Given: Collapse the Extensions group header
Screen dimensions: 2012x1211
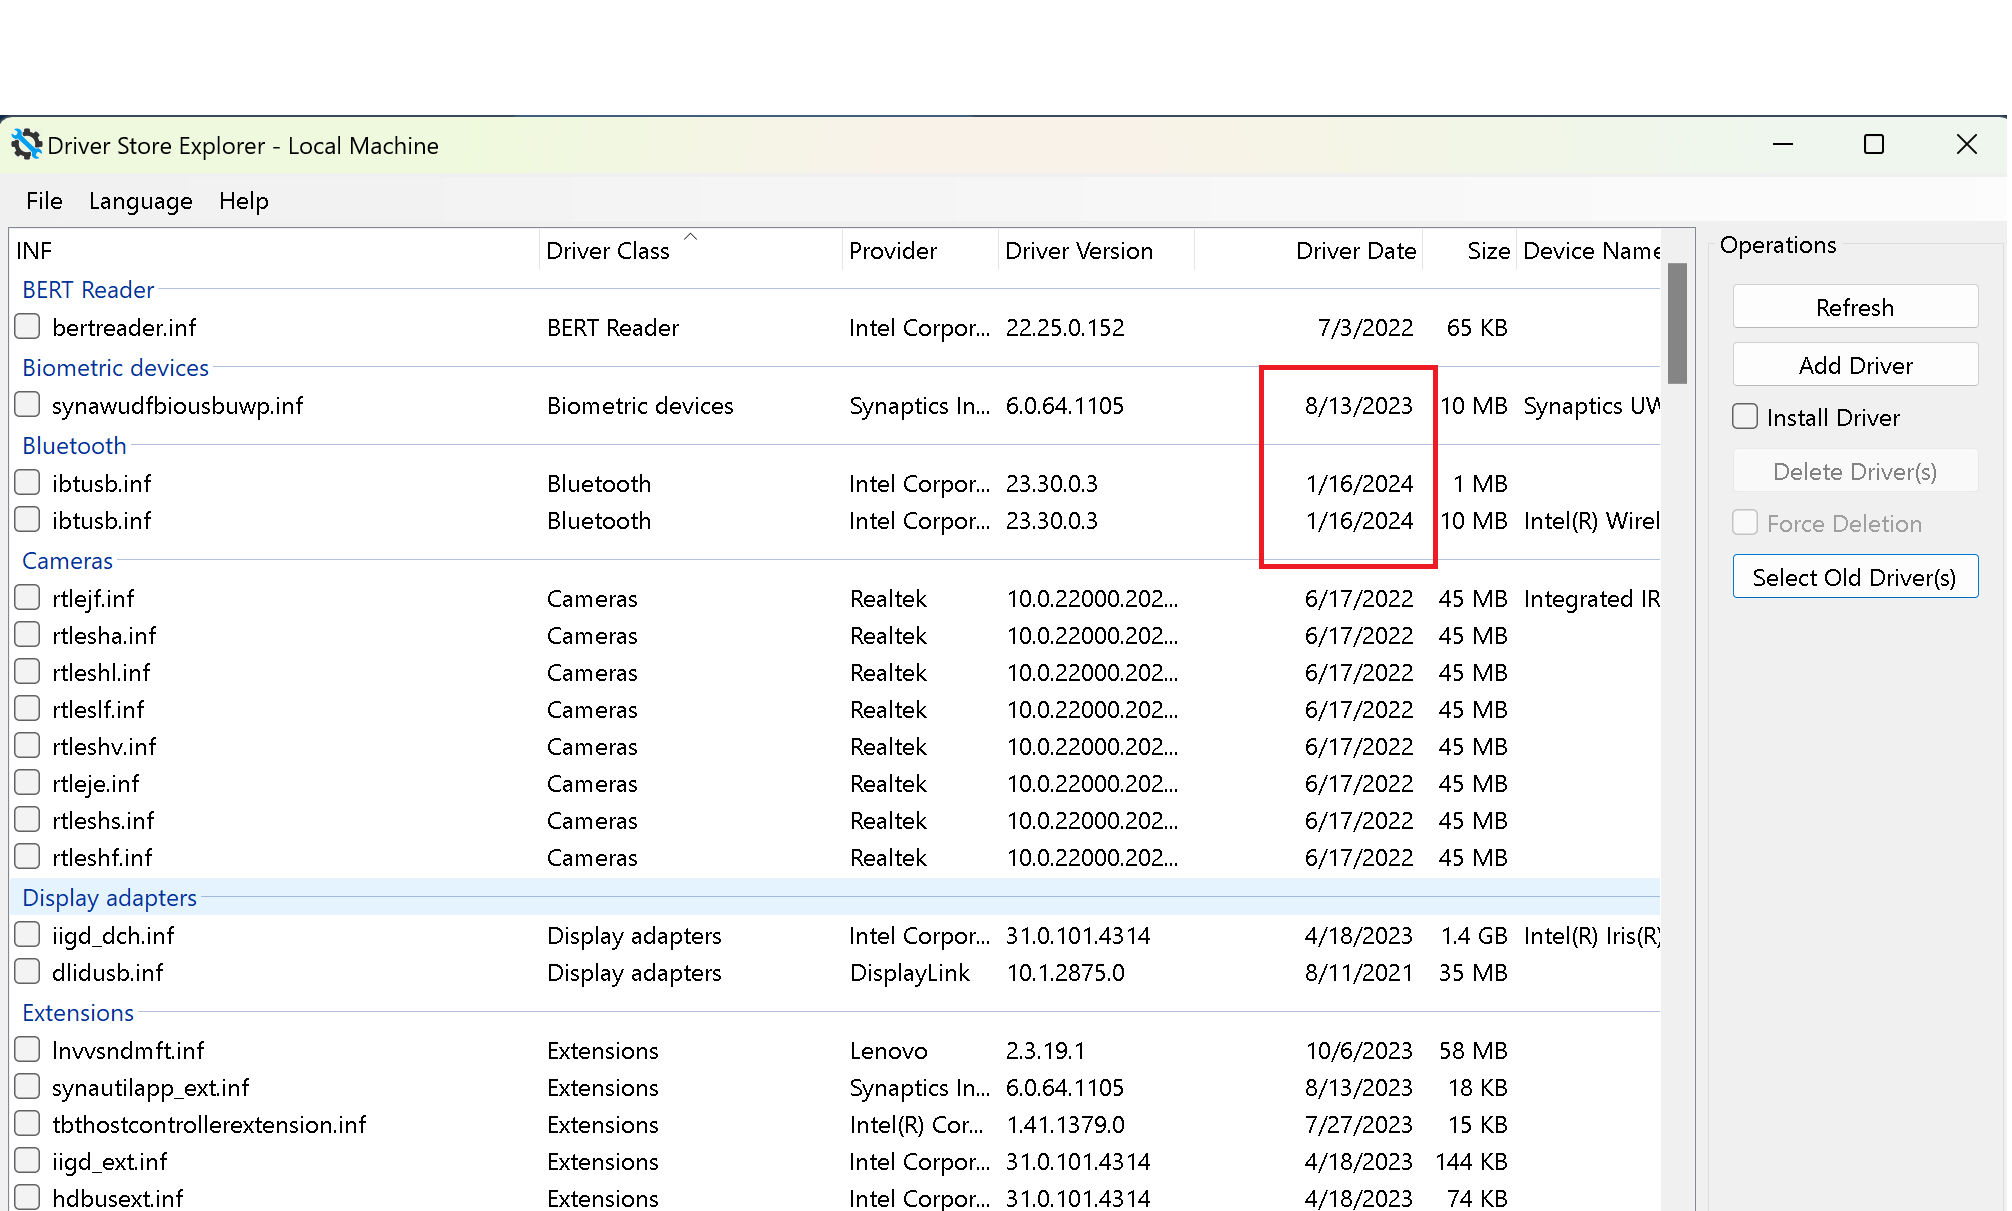Looking at the screenshot, I should [78, 1013].
